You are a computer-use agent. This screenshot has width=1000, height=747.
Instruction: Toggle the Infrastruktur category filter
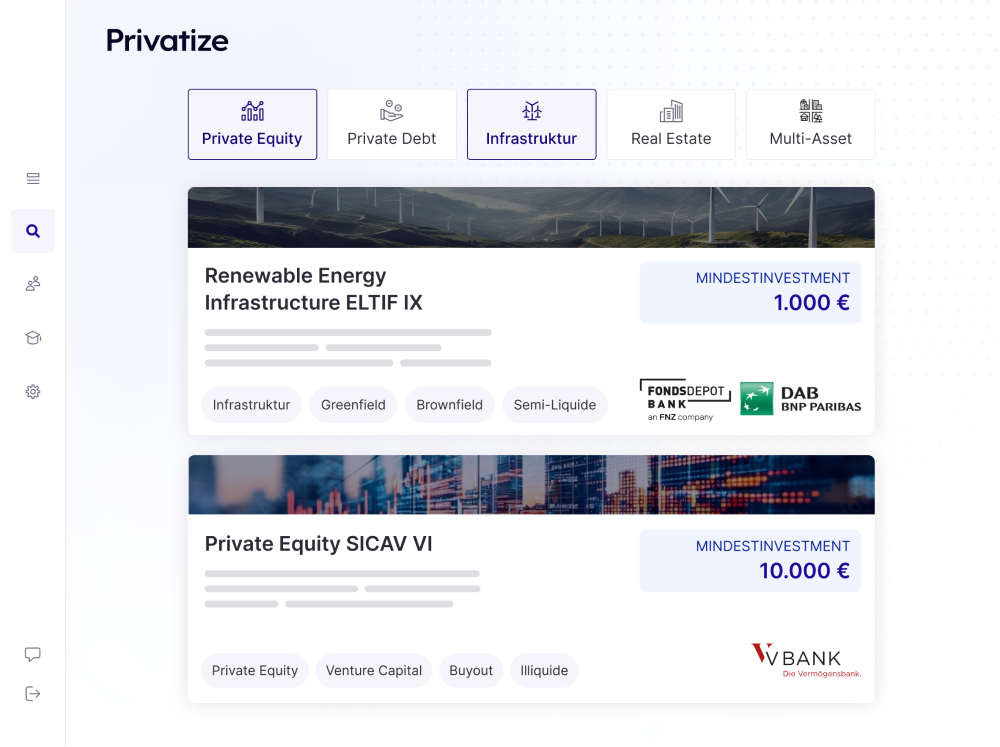coord(531,125)
